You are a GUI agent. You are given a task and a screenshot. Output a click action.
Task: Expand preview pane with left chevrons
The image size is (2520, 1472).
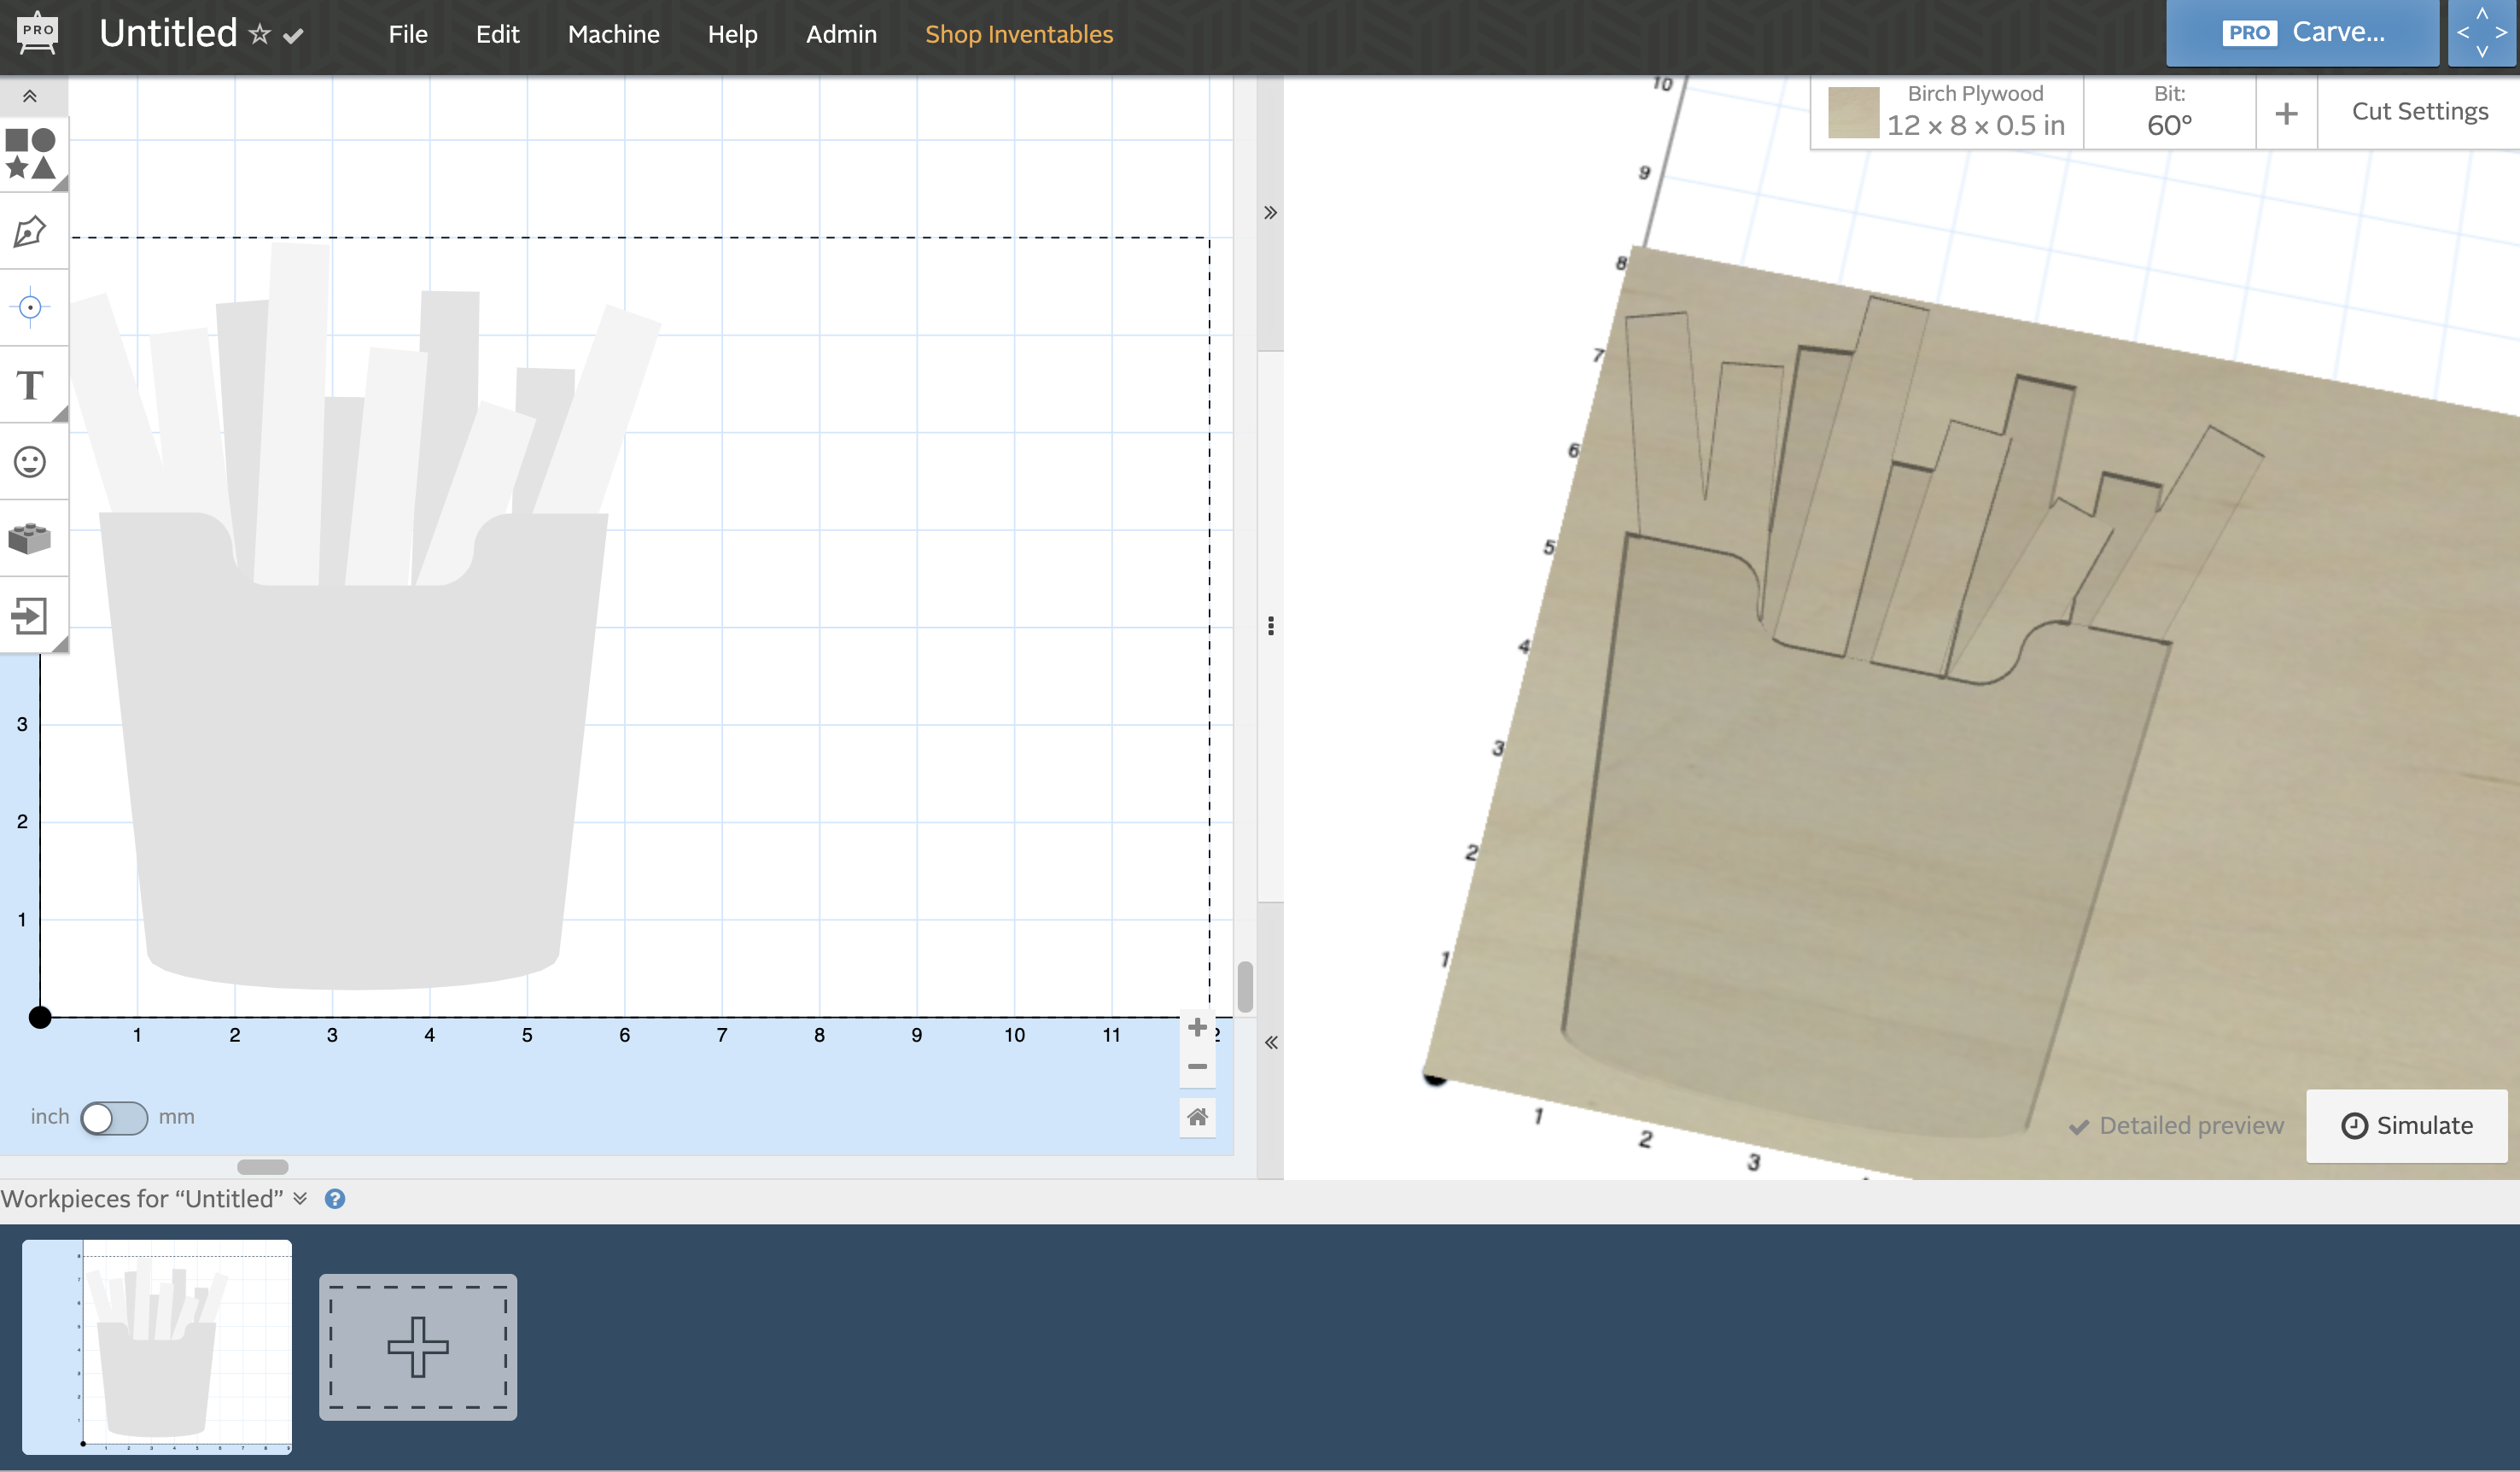coord(1270,1042)
